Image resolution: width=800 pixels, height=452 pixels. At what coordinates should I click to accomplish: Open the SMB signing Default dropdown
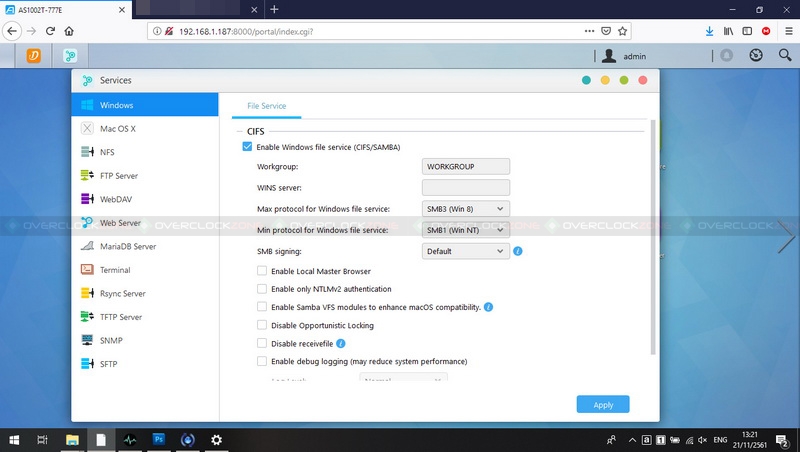[466, 251]
